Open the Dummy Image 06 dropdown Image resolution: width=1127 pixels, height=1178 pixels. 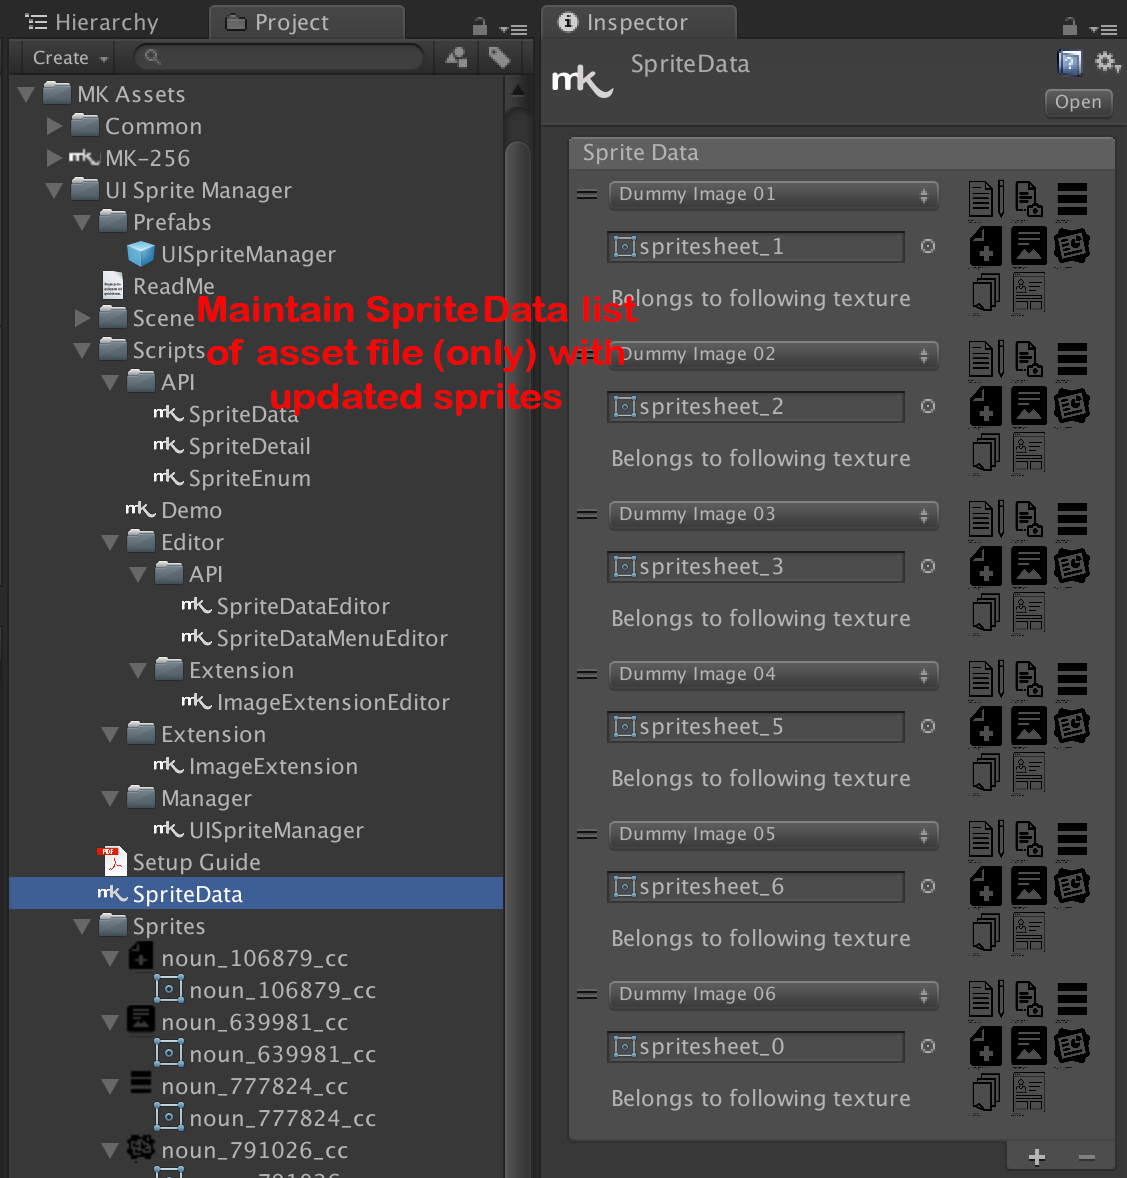tap(773, 995)
